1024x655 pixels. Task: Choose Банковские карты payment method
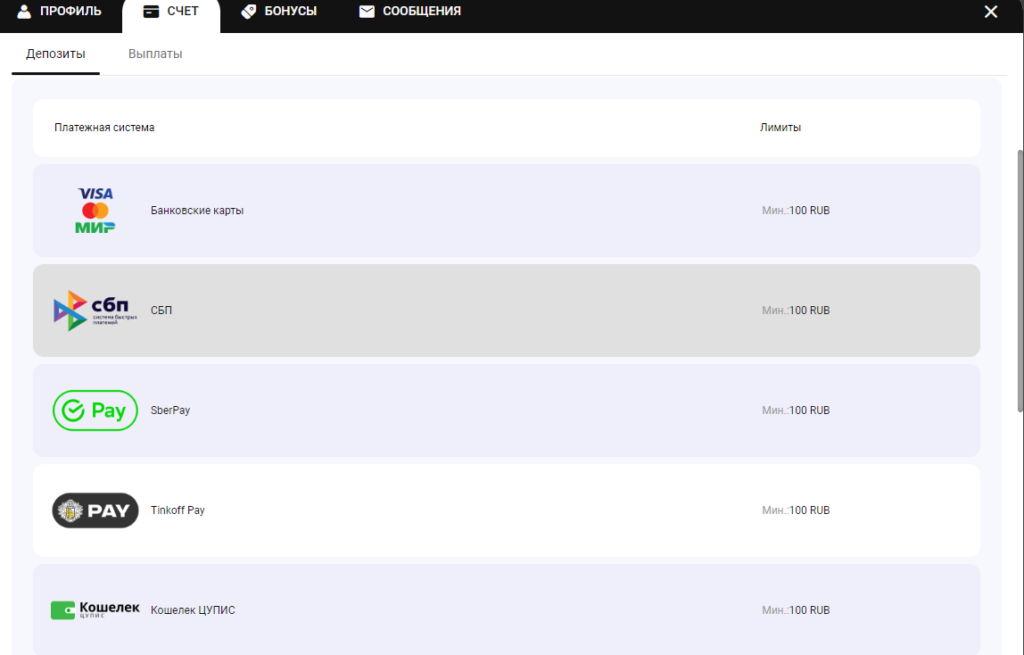[506, 210]
